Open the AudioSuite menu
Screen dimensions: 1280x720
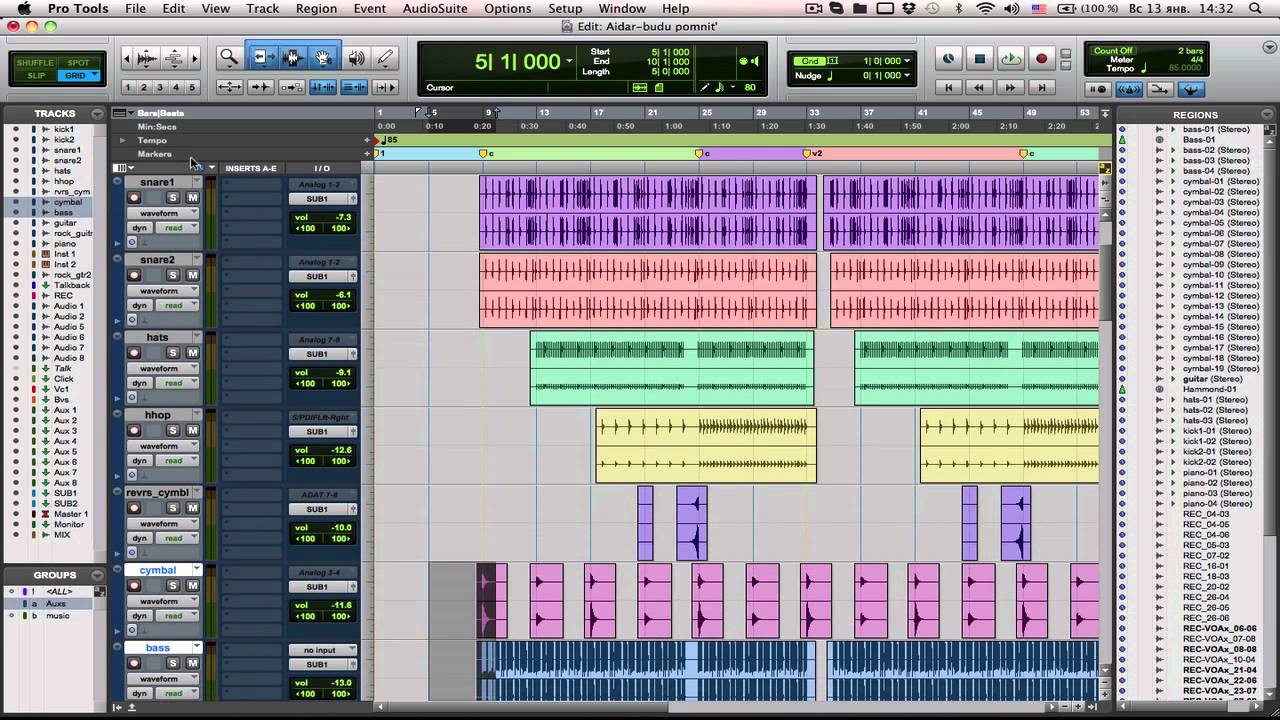point(435,9)
